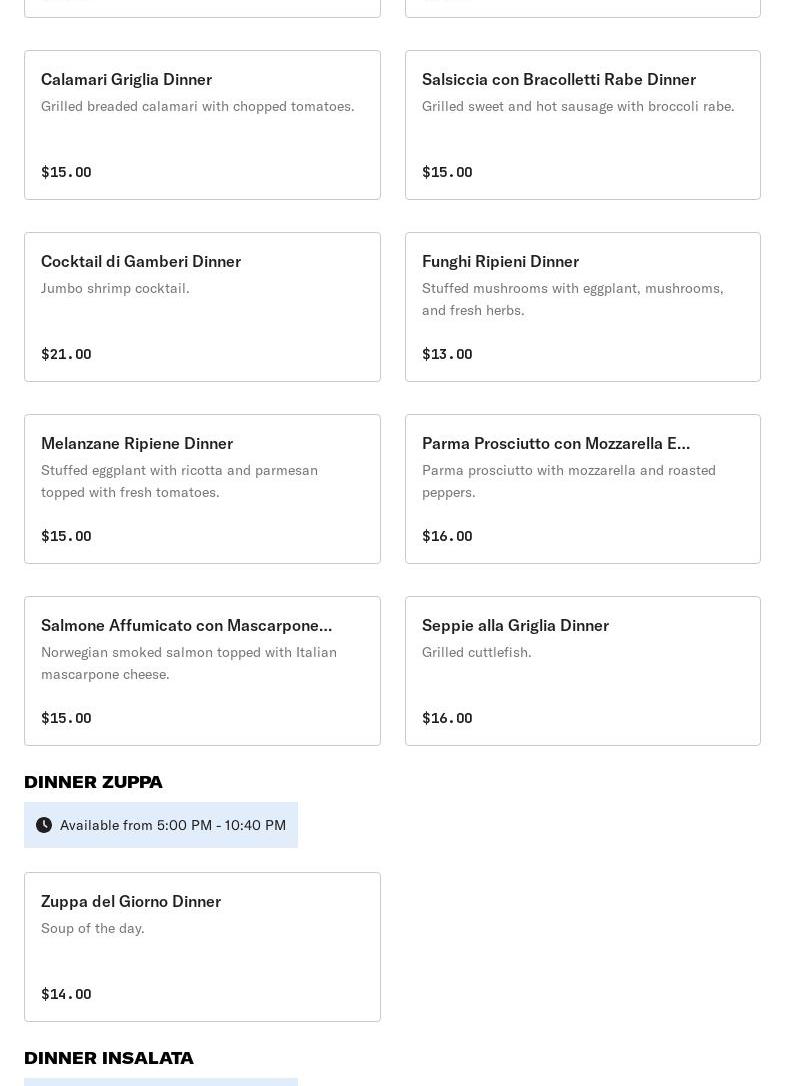Screen dimensions: 785x1086
Task: Click the $14.00 soup of the day price
Action: pyautogui.click(x=66, y=994)
